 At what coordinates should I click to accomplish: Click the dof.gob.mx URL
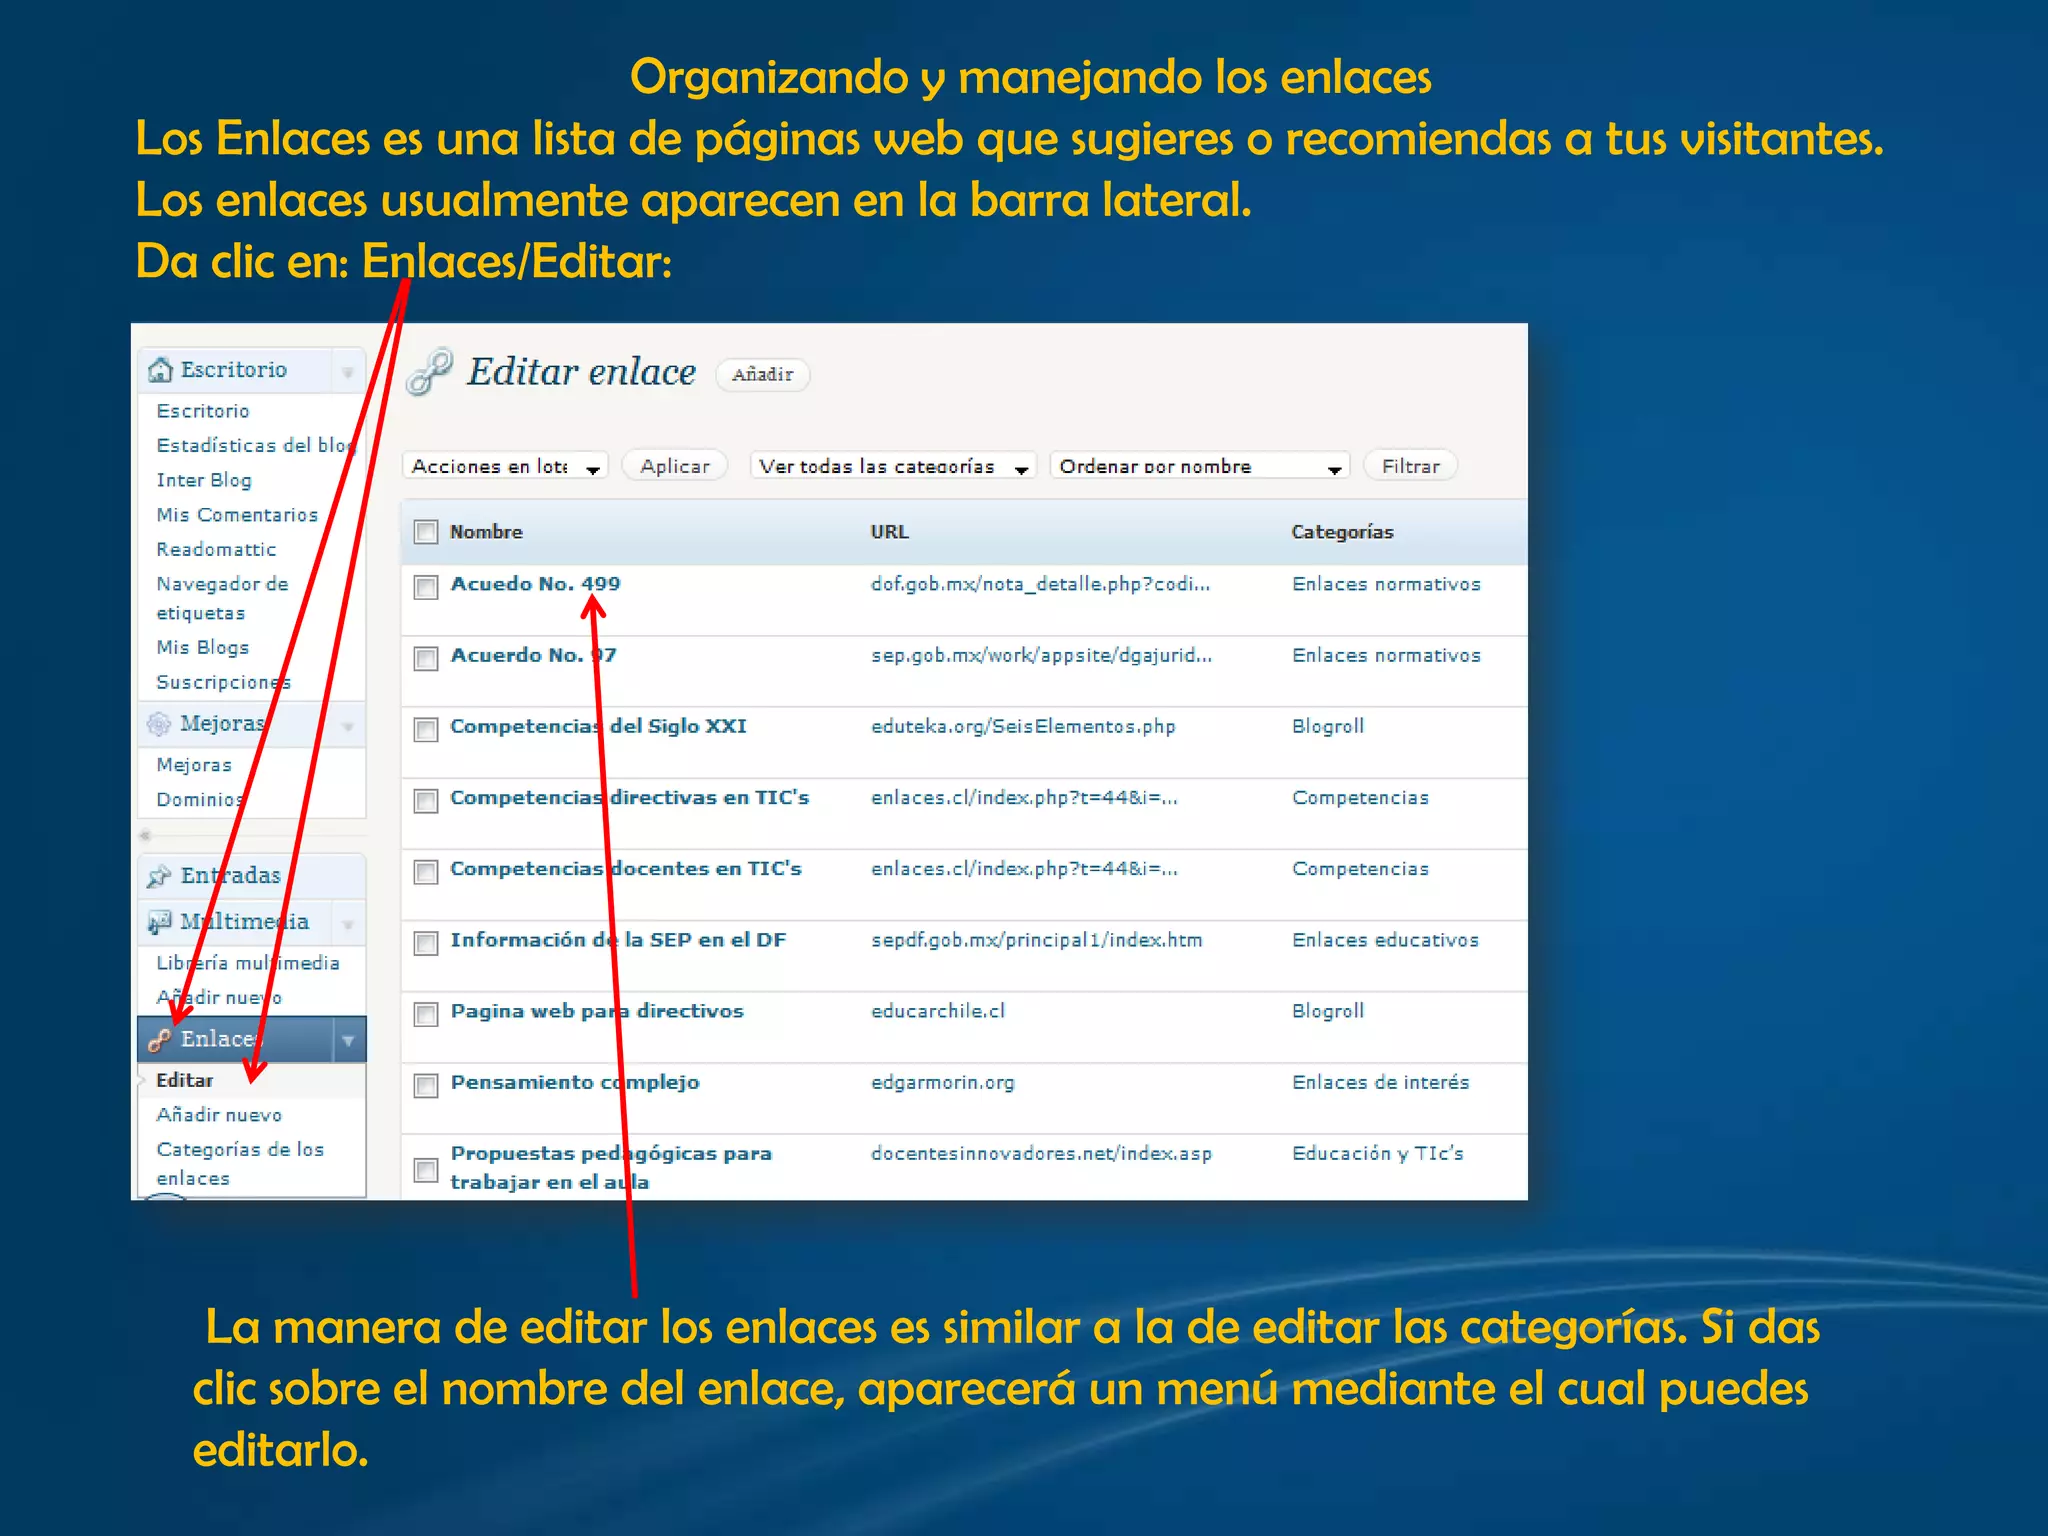(x=1040, y=584)
